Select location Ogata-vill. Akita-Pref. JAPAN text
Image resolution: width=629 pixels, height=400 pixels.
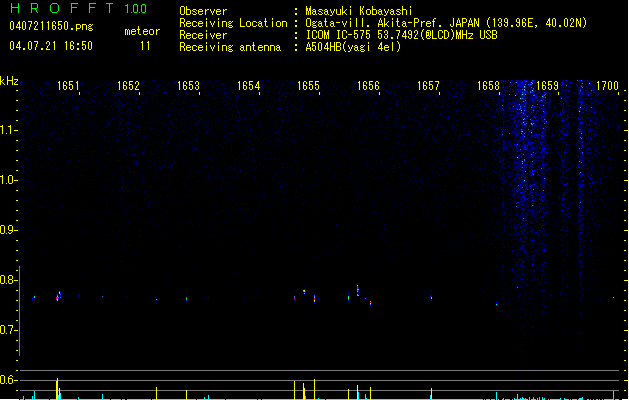(446, 23)
